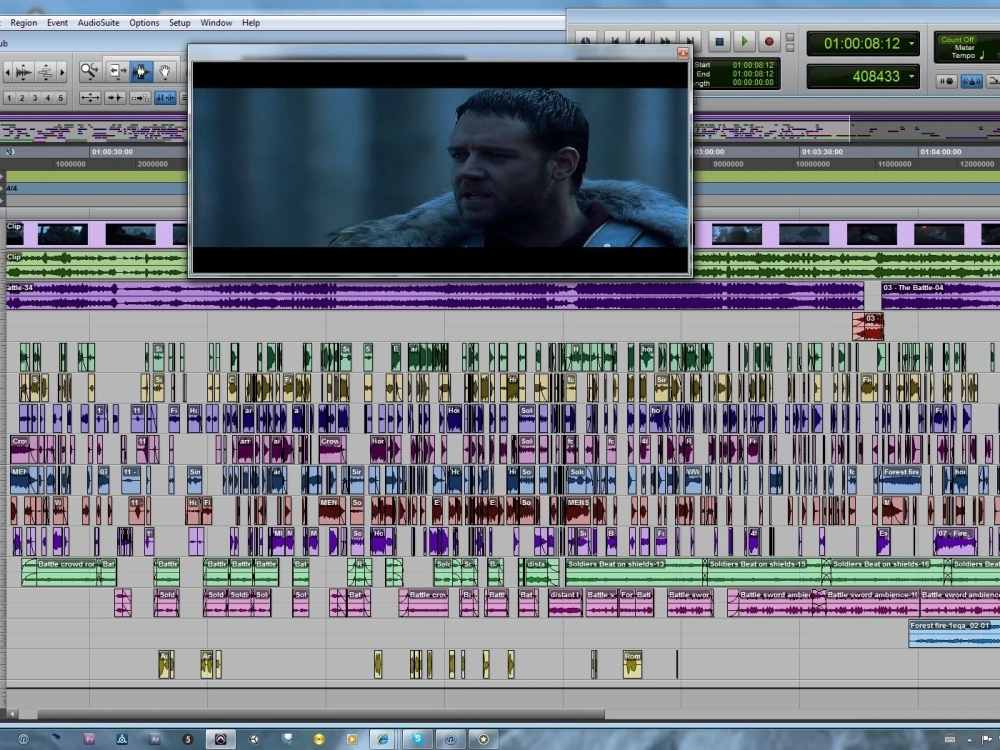The image size is (1000, 750).
Task: Zoom in horizontally with right arrow
Action: tap(62, 72)
